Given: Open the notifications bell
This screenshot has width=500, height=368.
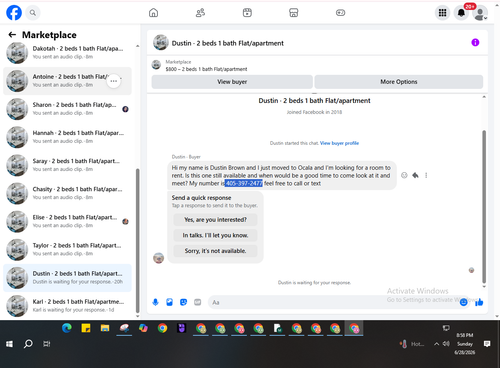Looking at the screenshot, I should pyautogui.click(x=461, y=13).
